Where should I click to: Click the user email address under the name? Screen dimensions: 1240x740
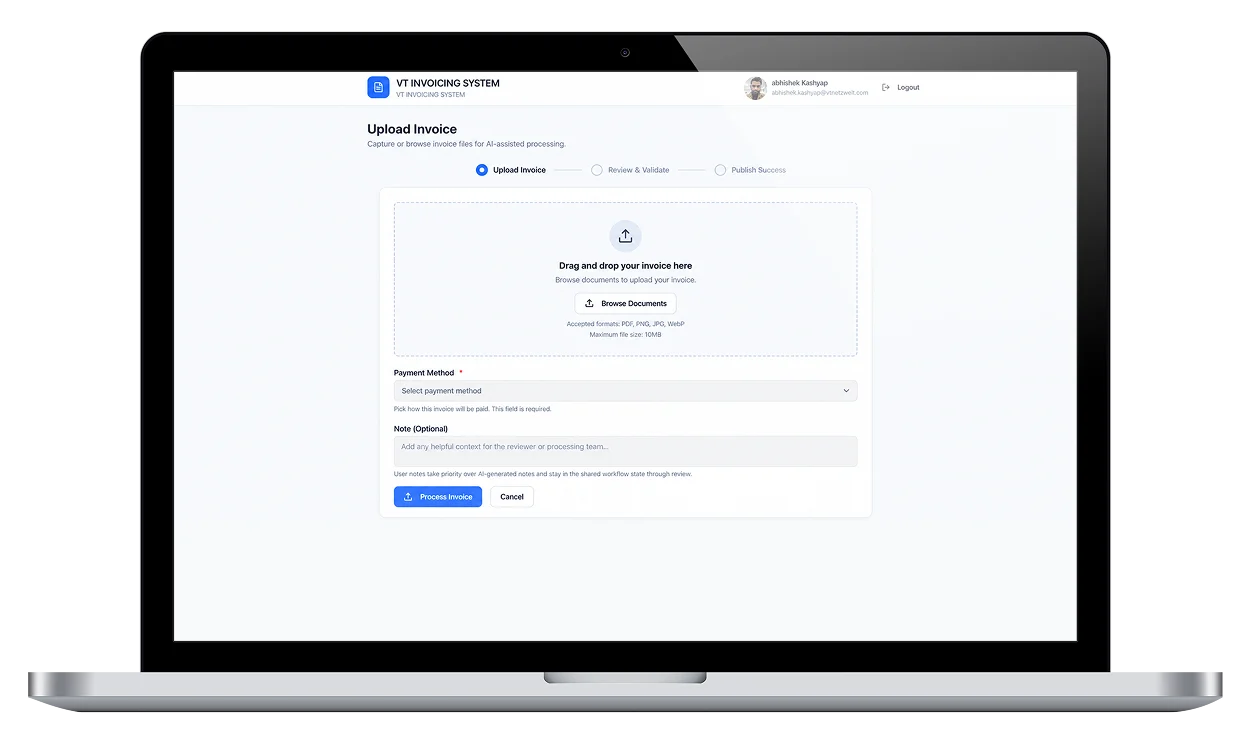[x=820, y=93]
